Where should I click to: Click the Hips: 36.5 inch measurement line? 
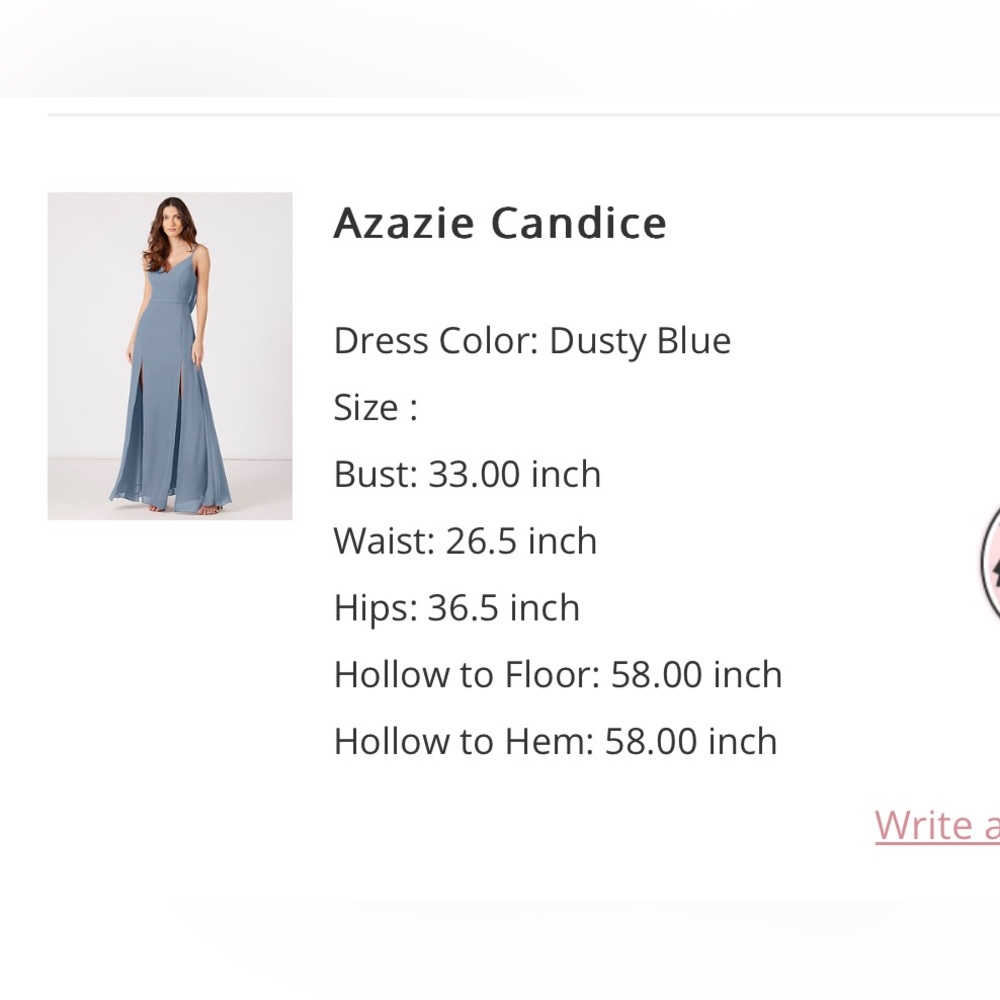tap(456, 607)
